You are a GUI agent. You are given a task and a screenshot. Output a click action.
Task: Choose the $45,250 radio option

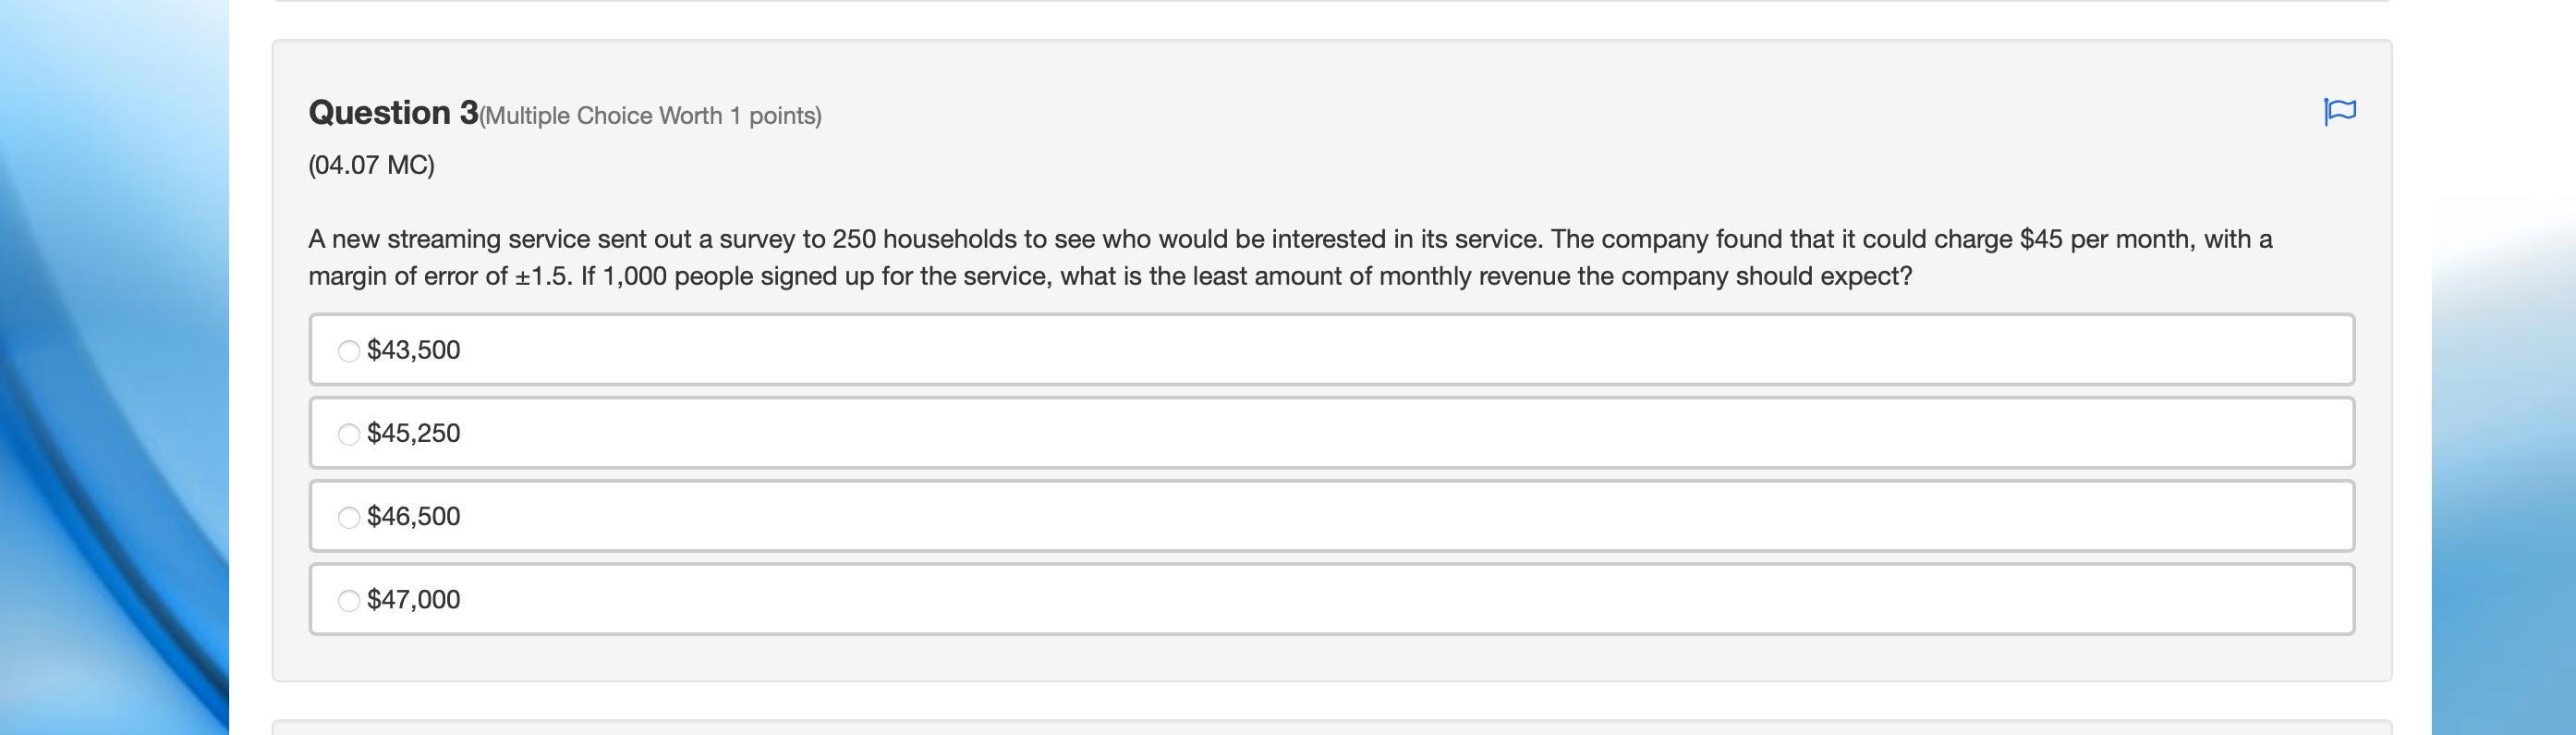pos(349,434)
